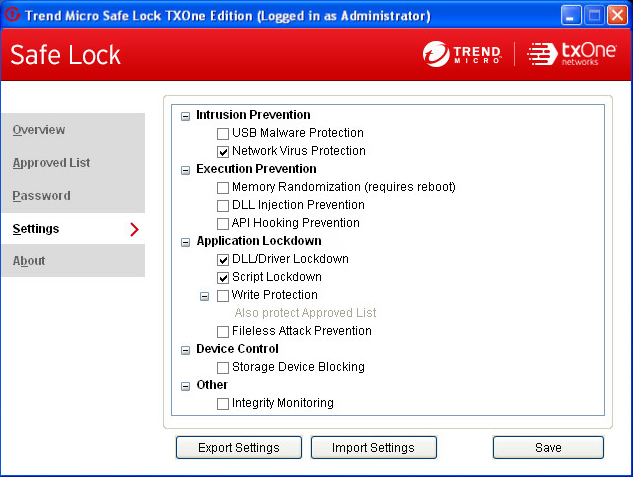Click the red arrow beside Settings

(133, 229)
